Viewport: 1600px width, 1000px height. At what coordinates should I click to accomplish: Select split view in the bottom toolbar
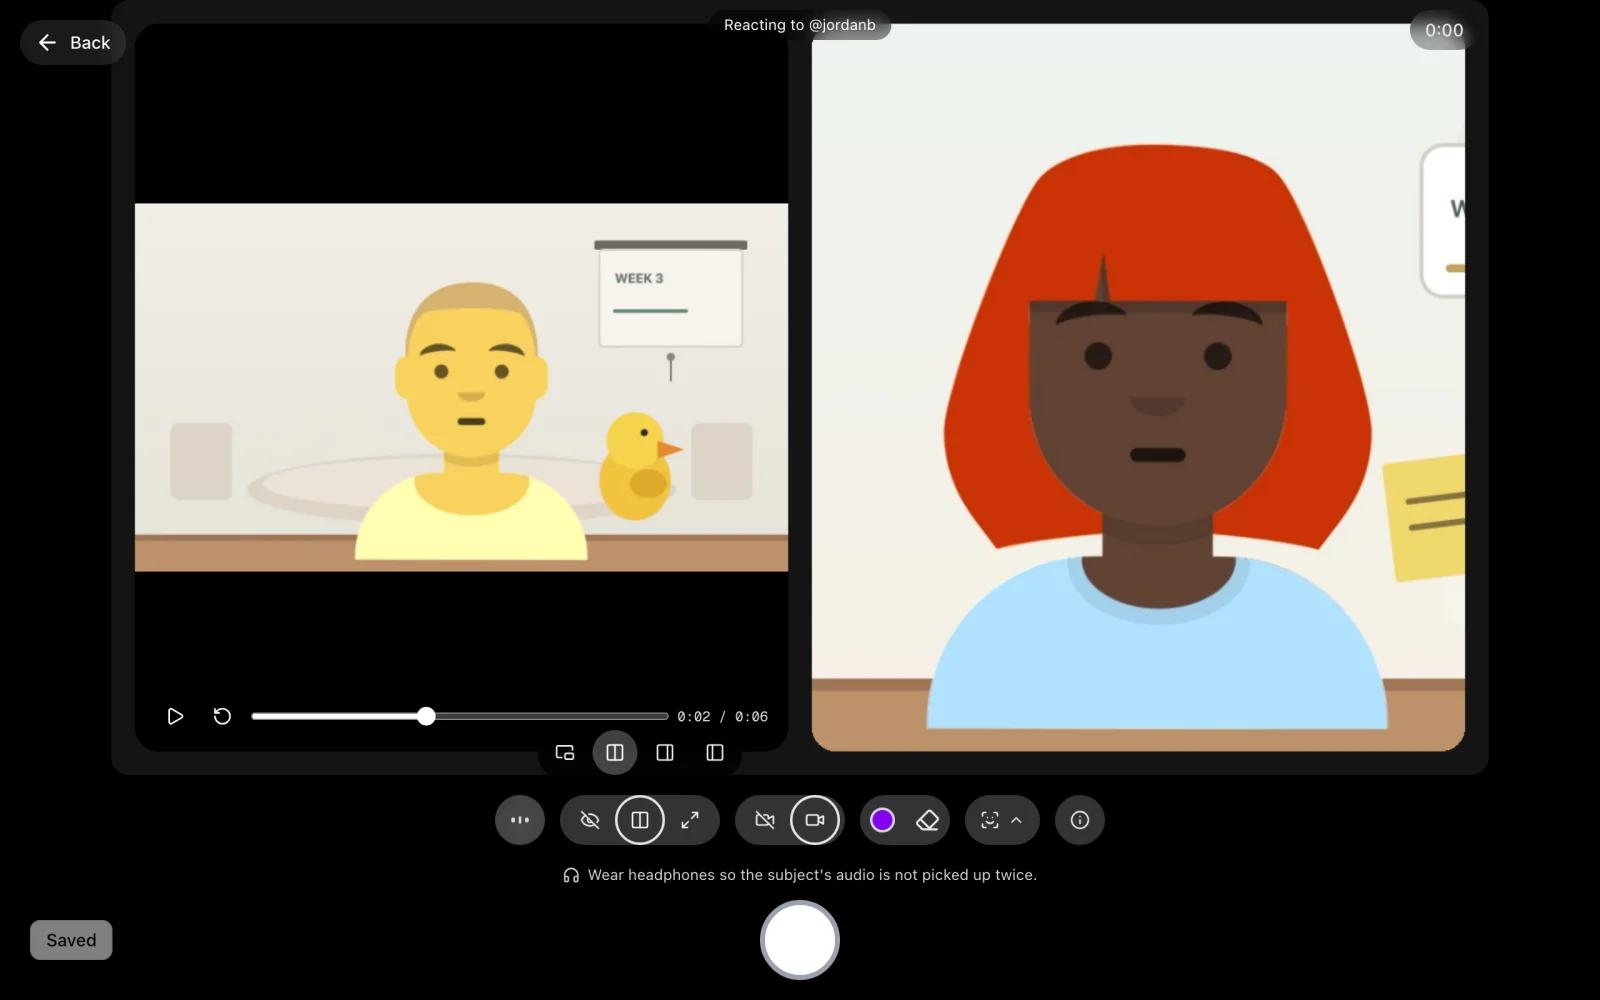(x=640, y=820)
